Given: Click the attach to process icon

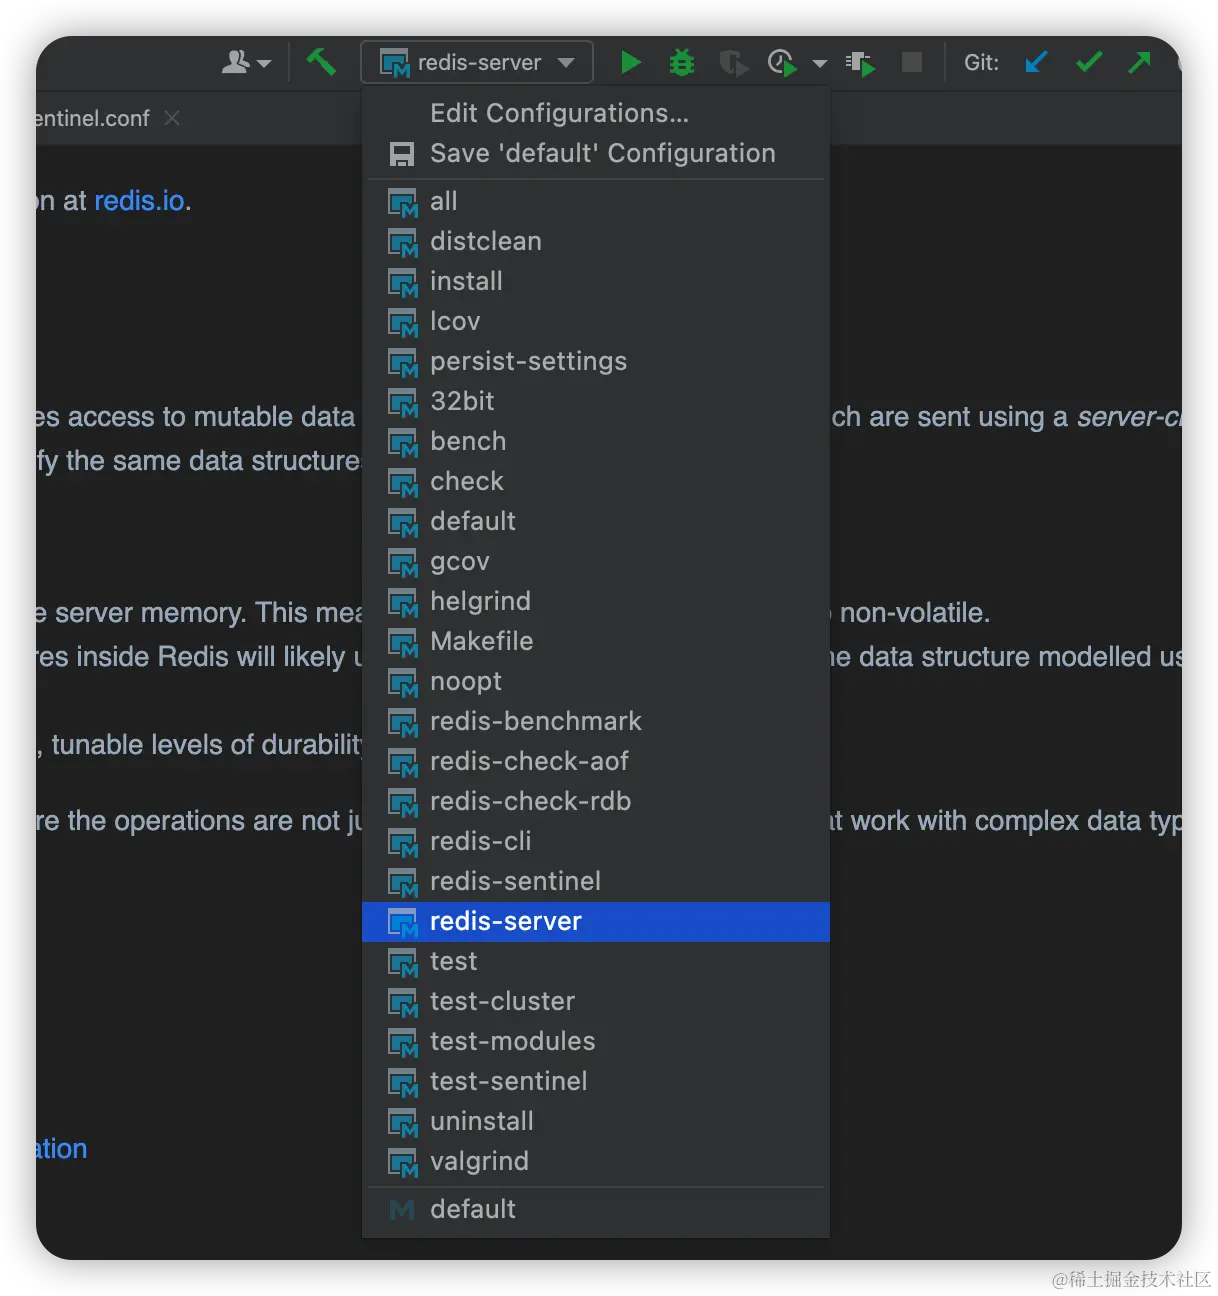Looking at the screenshot, I should tap(860, 63).
